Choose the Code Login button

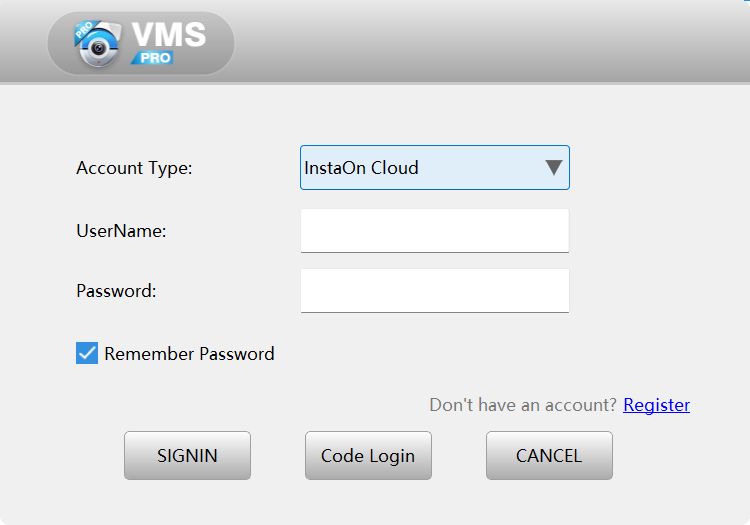coord(368,456)
